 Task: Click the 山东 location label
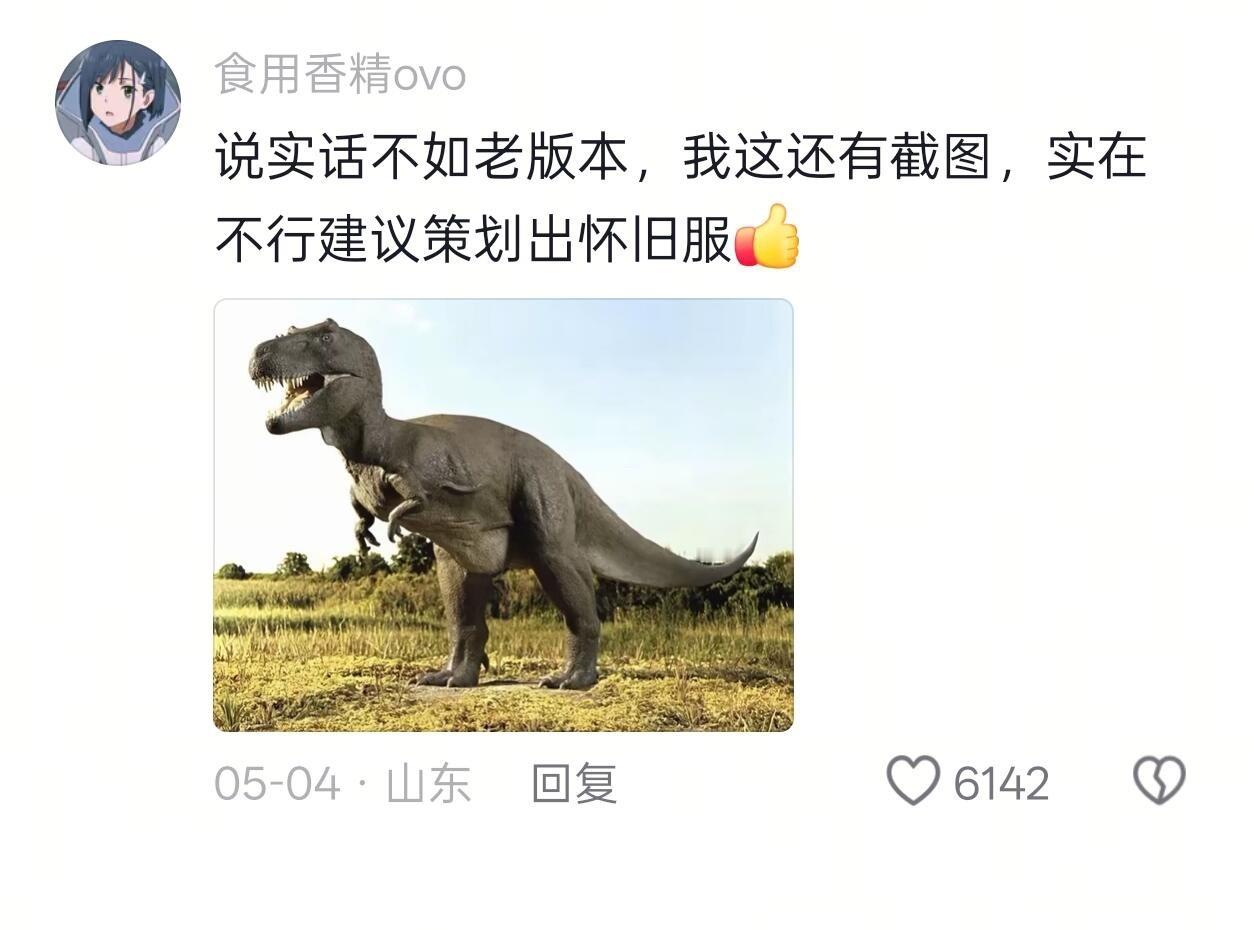click(428, 783)
